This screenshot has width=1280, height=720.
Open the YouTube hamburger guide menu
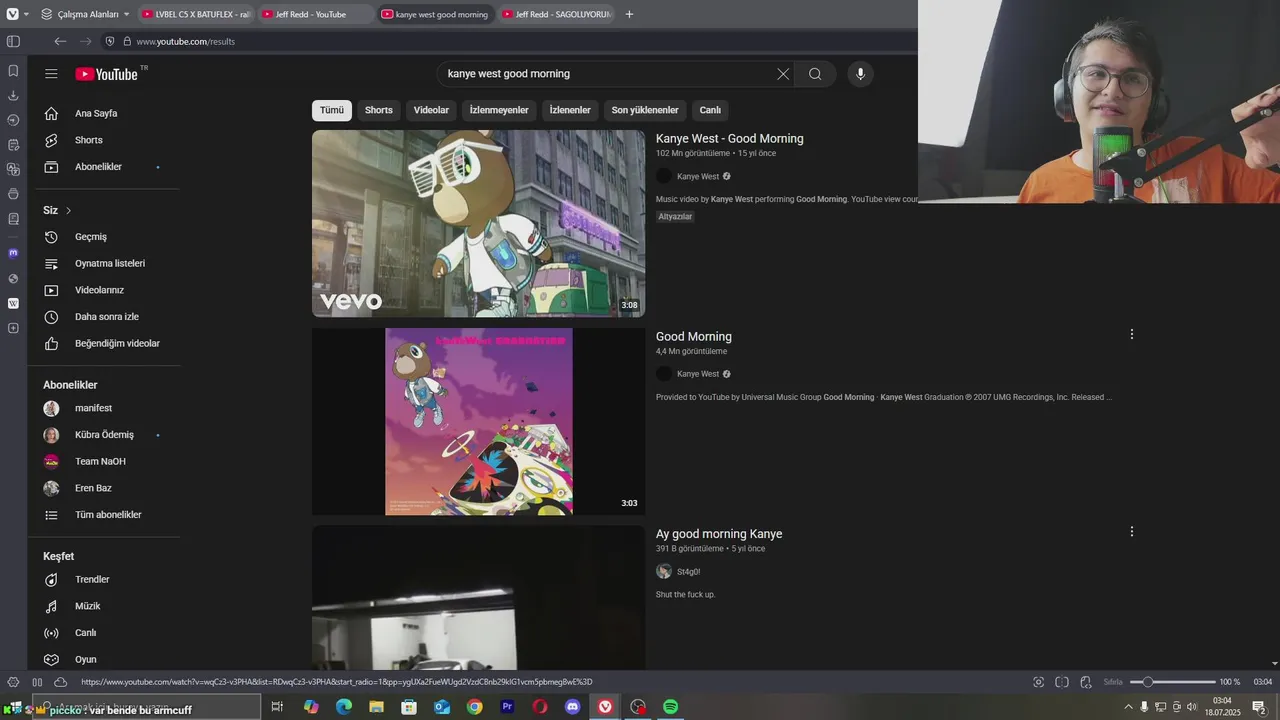(51, 74)
